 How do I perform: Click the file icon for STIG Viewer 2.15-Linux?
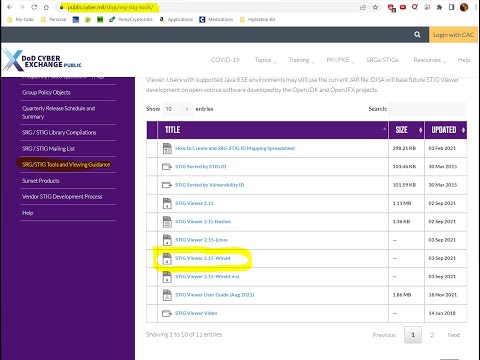[167, 240]
